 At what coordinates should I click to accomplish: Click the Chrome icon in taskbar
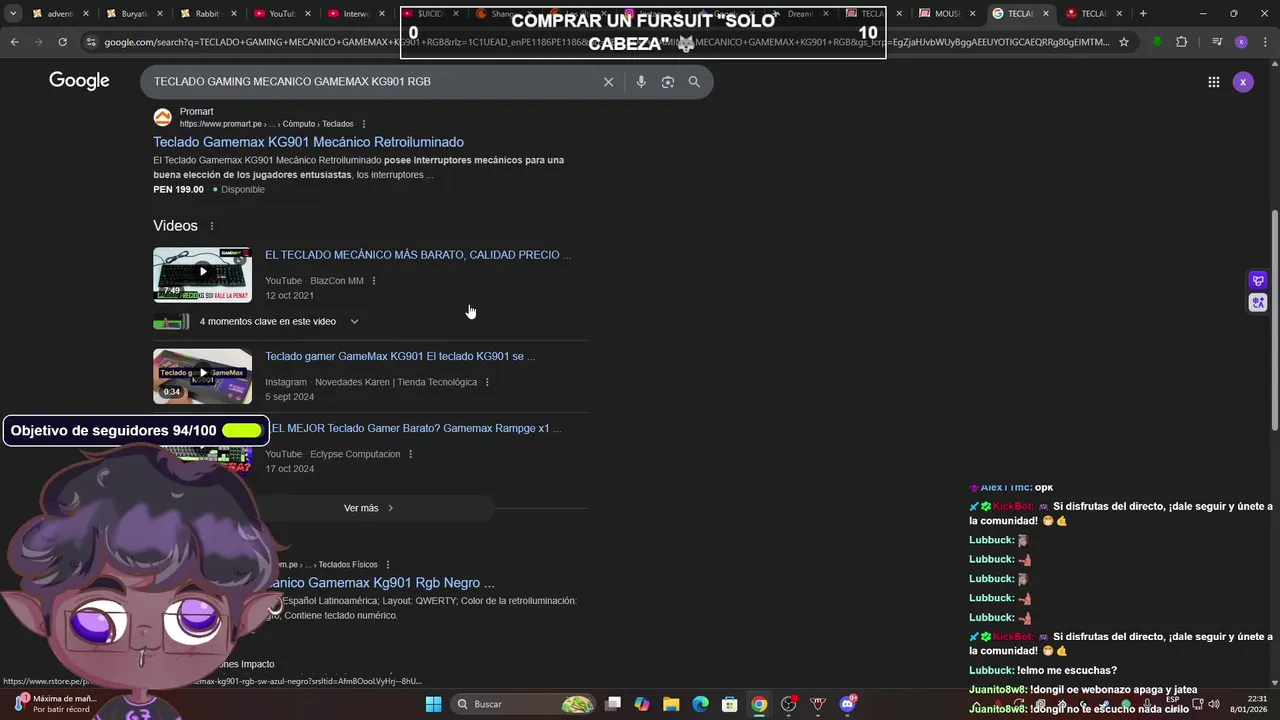tap(759, 704)
